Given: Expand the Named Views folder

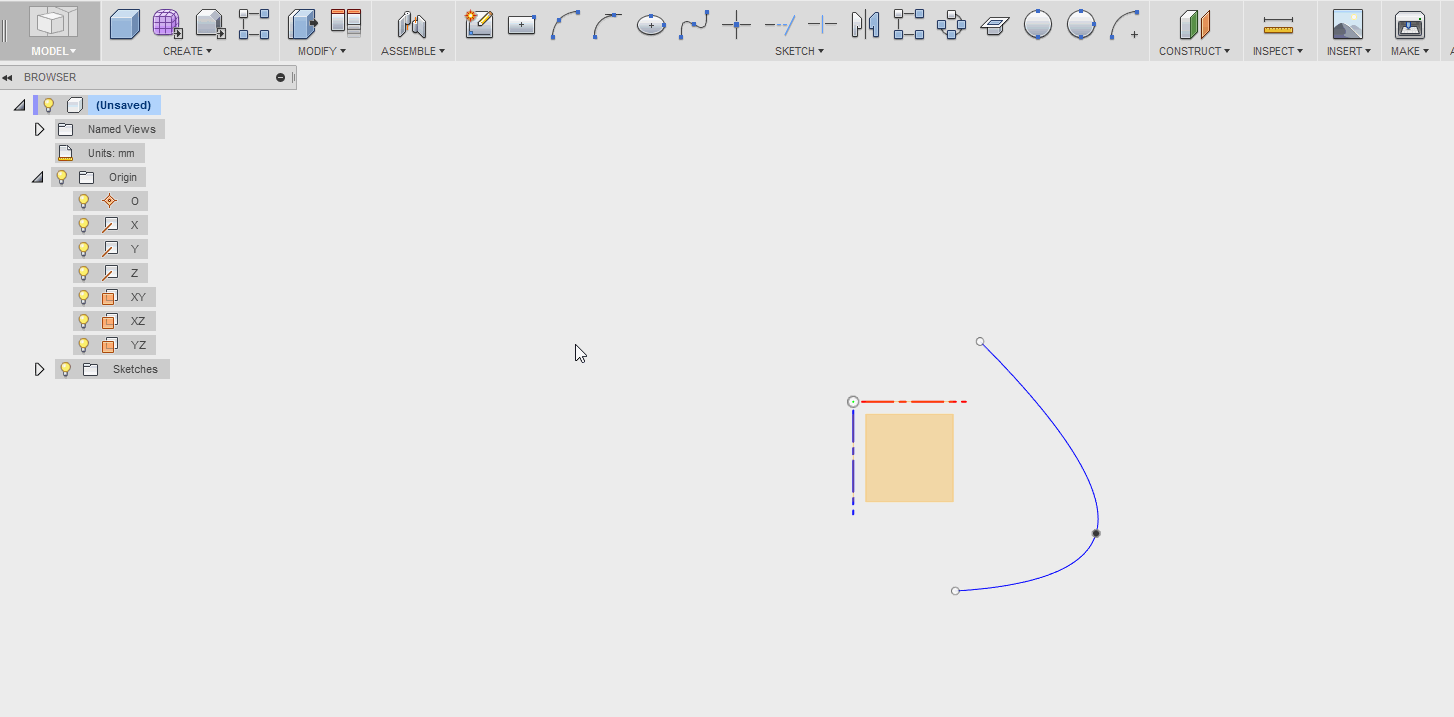Looking at the screenshot, I should pos(39,128).
